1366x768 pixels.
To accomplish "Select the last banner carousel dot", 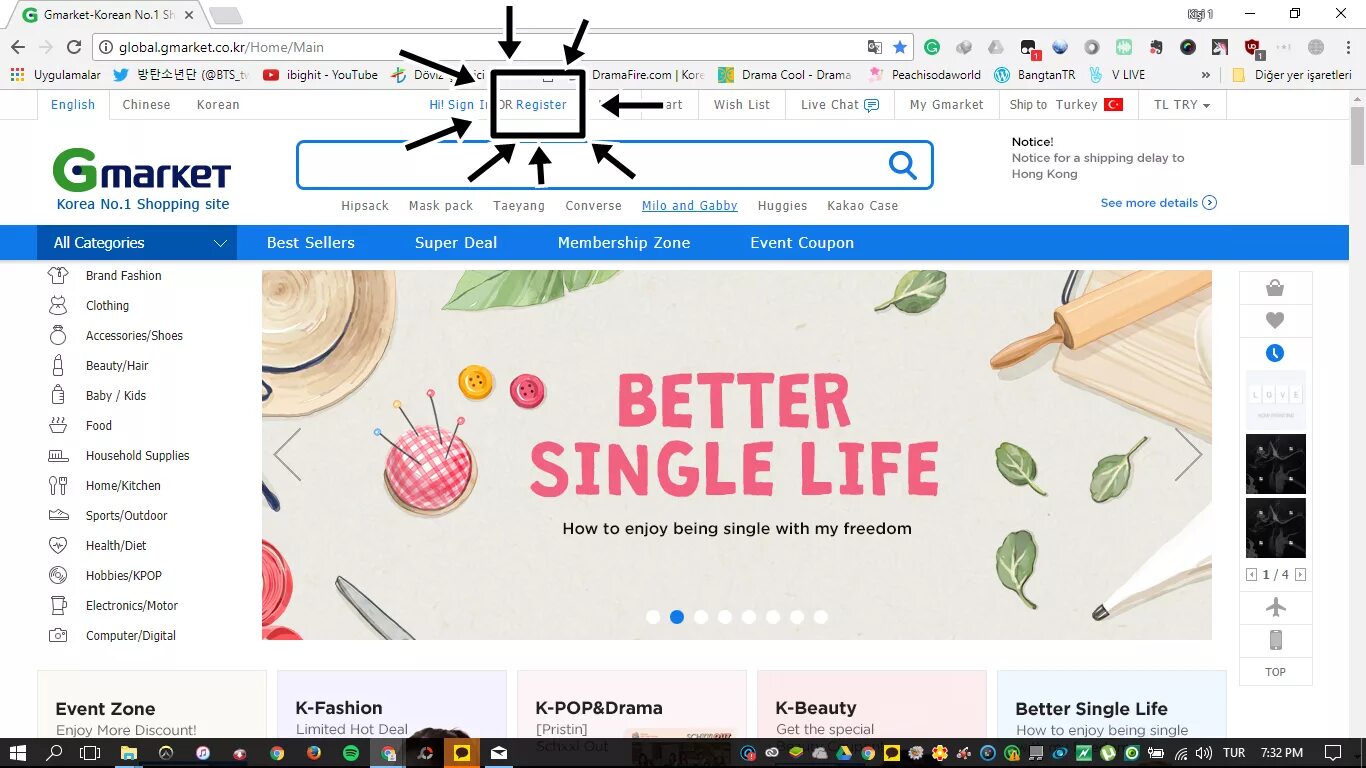I will (x=821, y=617).
